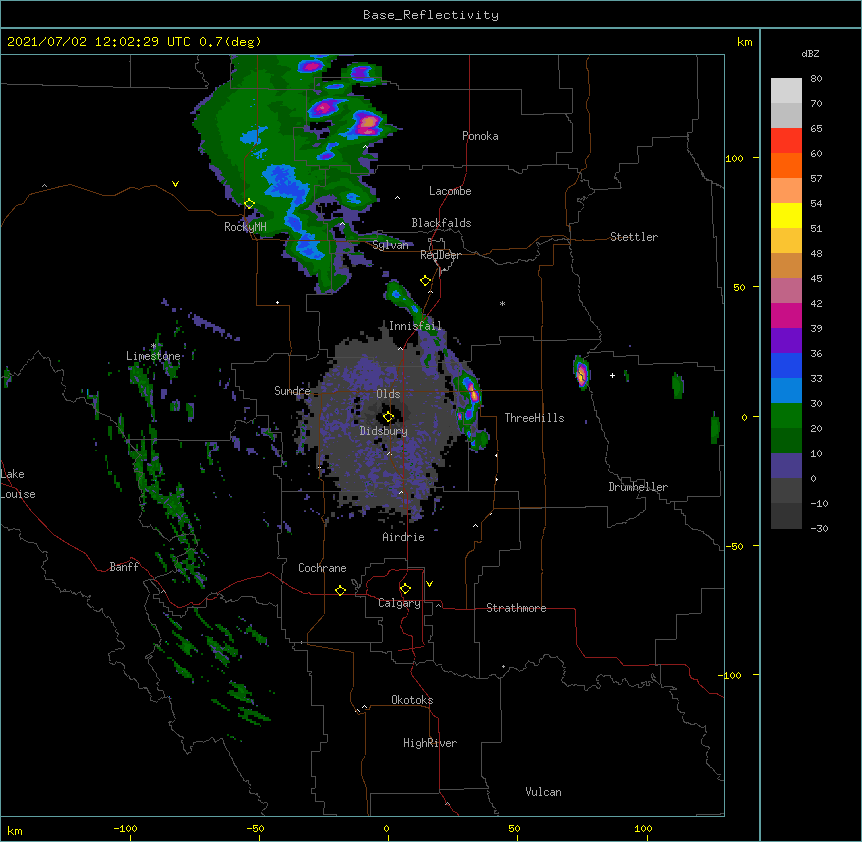Select the Drumheller label
Viewport: 862px width, 842px height.
638,487
